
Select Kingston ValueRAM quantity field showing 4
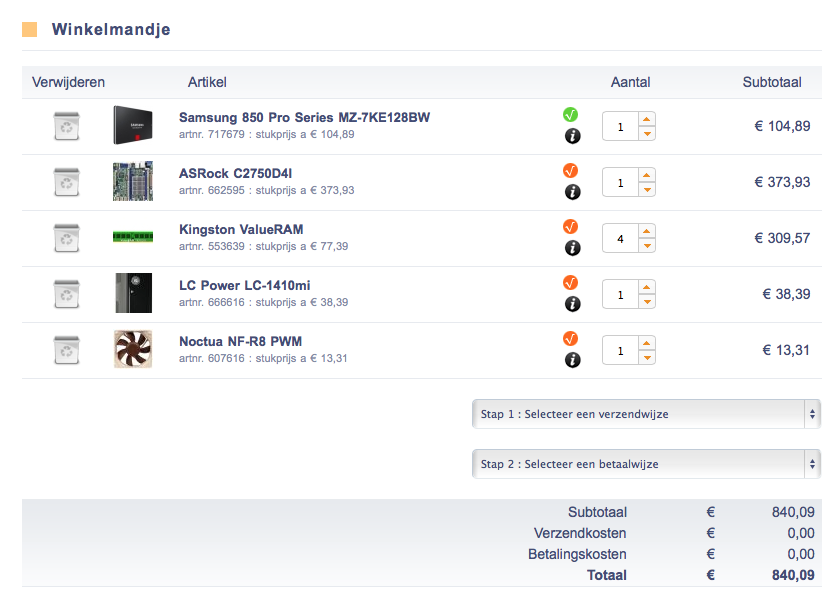620,238
